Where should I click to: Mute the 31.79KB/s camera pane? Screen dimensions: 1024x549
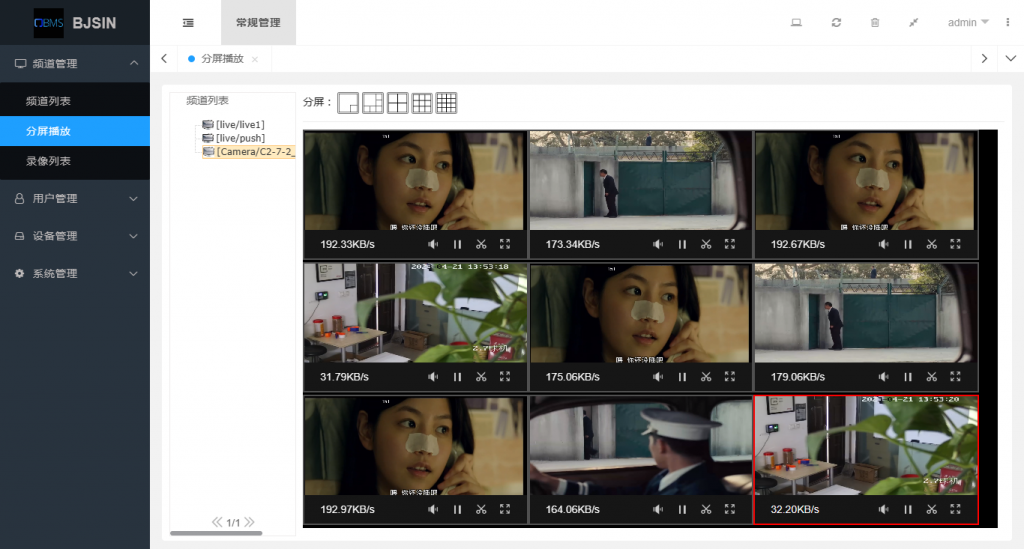click(433, 377)
